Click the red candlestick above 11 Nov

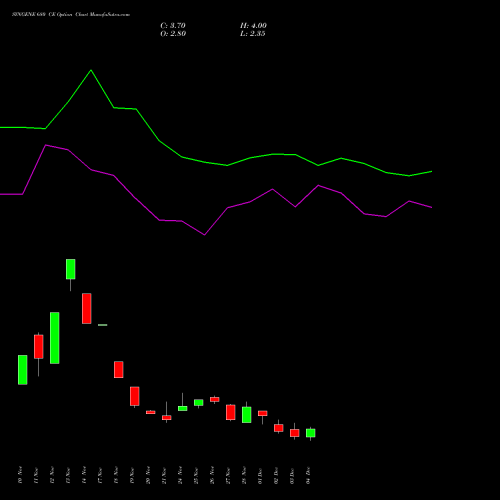click(x=39, y=347)
